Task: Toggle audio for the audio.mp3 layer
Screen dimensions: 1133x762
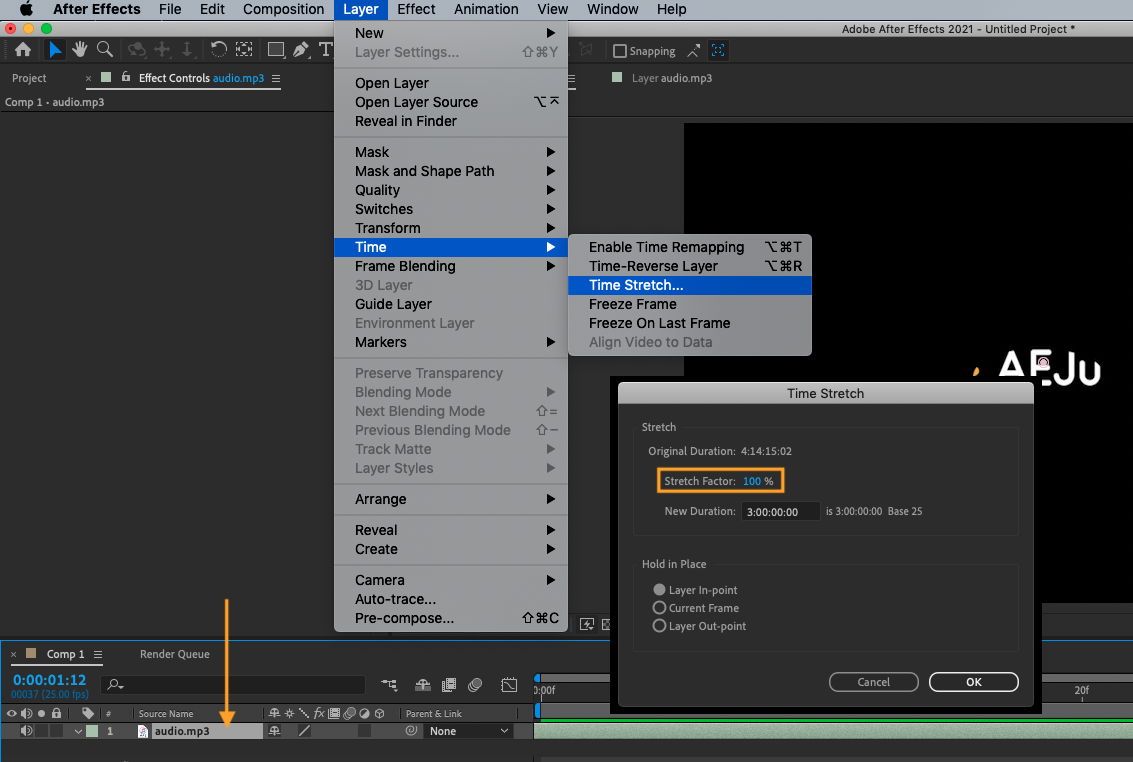Action: point(26,731)
